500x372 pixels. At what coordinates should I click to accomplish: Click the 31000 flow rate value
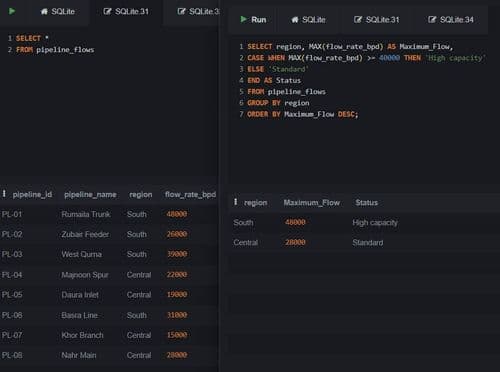[177, 315]
